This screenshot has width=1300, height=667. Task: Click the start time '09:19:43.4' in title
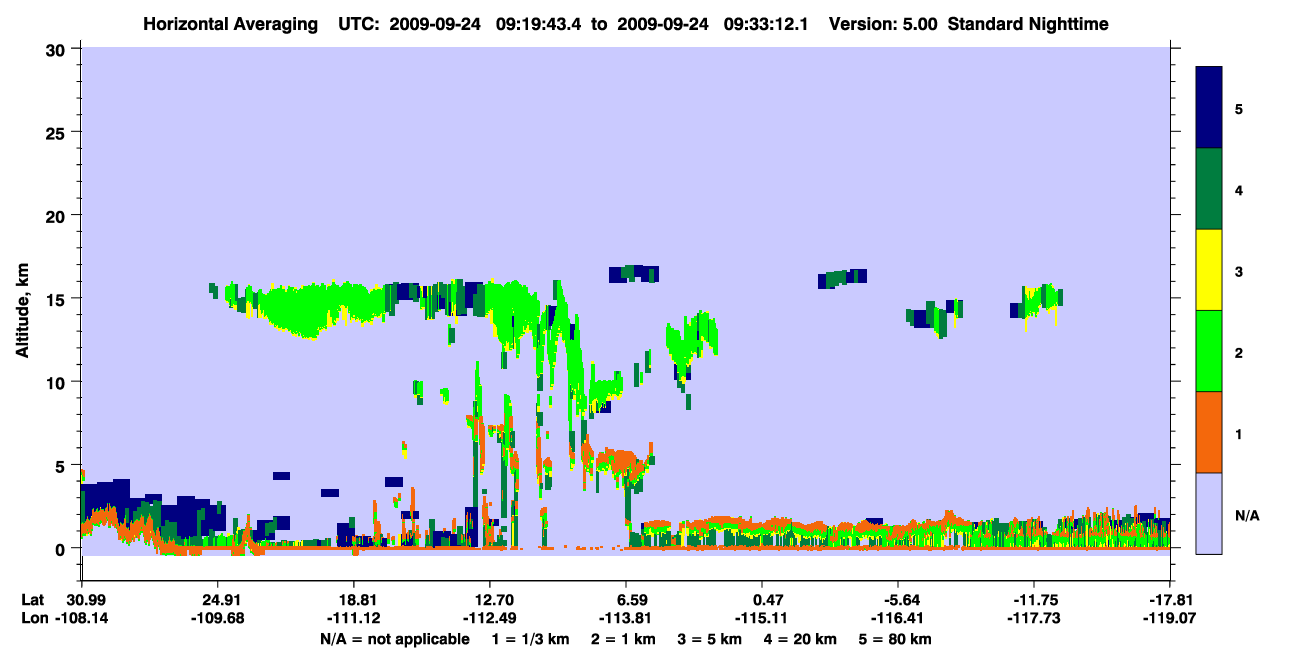point(539,23)
